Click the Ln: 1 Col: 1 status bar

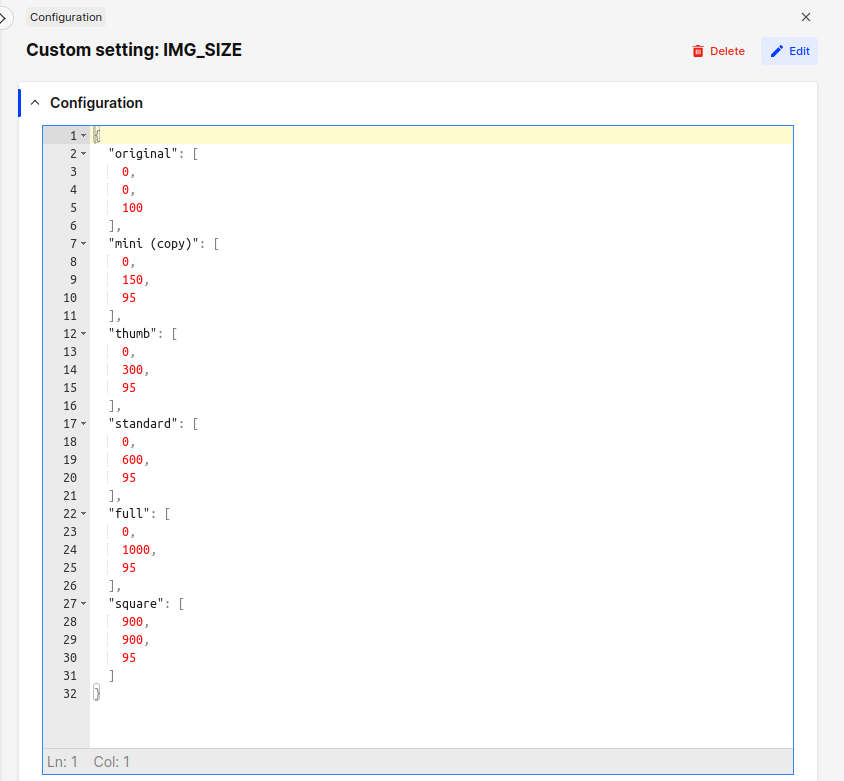88,762
